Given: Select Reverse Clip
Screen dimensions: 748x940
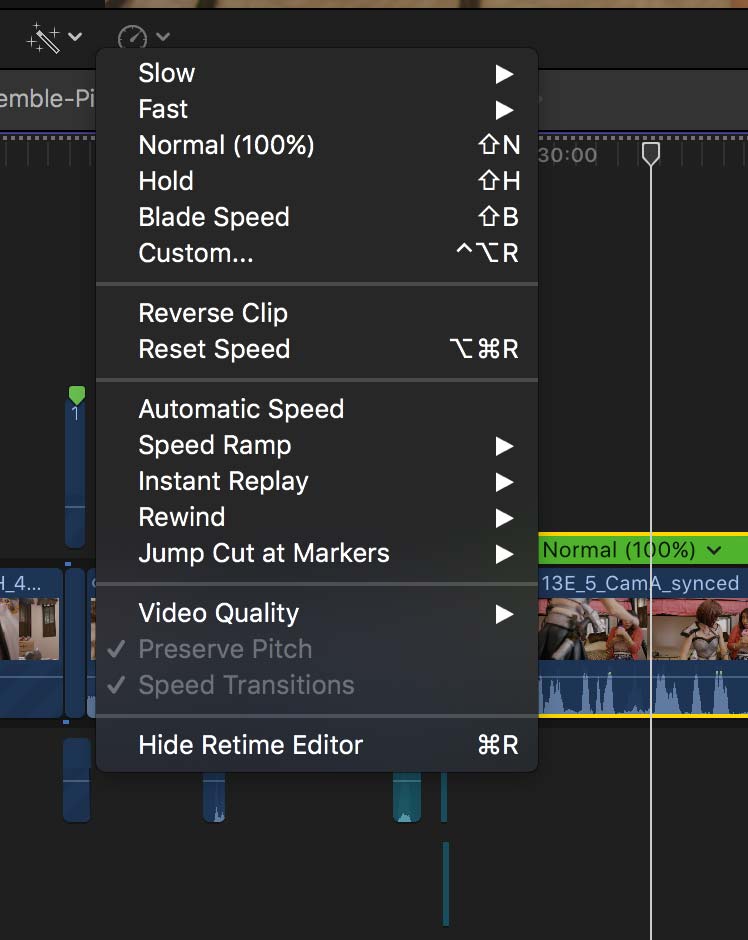Looking at the screenshot, I should click(x=316, y=314).
